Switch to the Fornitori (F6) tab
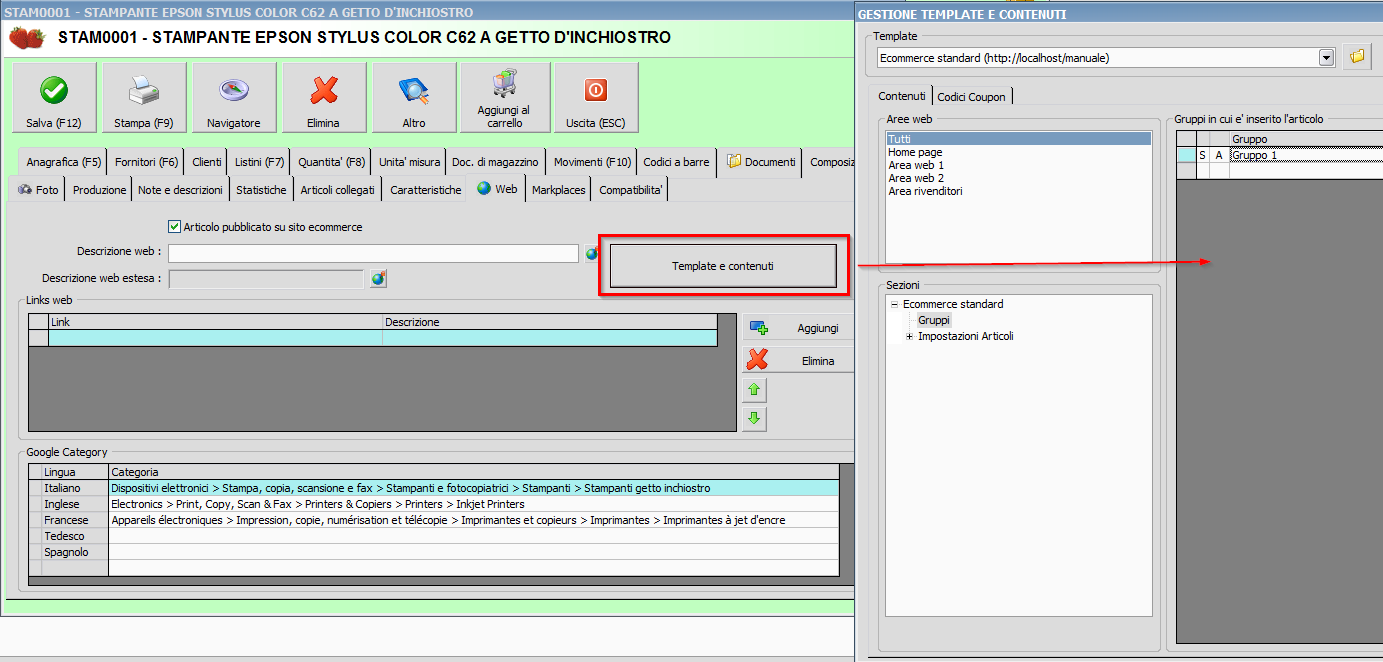 point(146,162)
